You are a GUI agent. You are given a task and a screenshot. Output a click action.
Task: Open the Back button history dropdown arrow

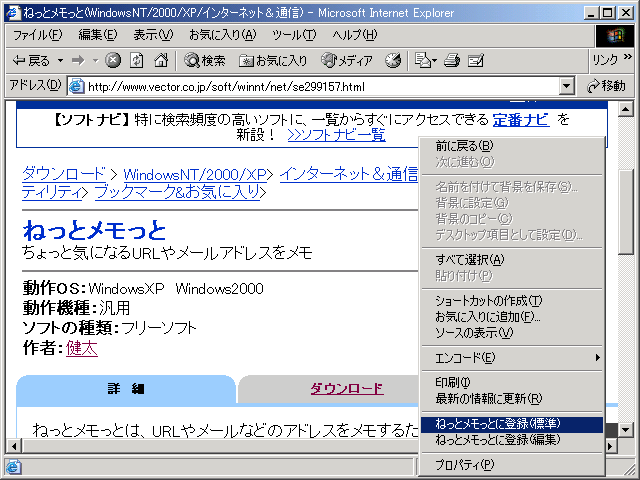[60, 61]
